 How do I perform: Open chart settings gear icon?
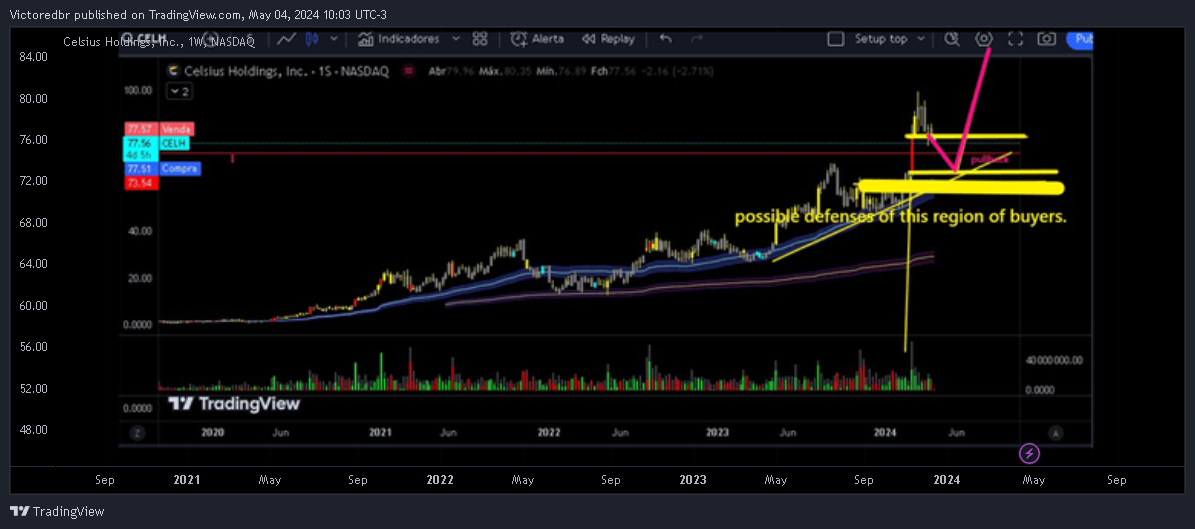pos(984,39)
